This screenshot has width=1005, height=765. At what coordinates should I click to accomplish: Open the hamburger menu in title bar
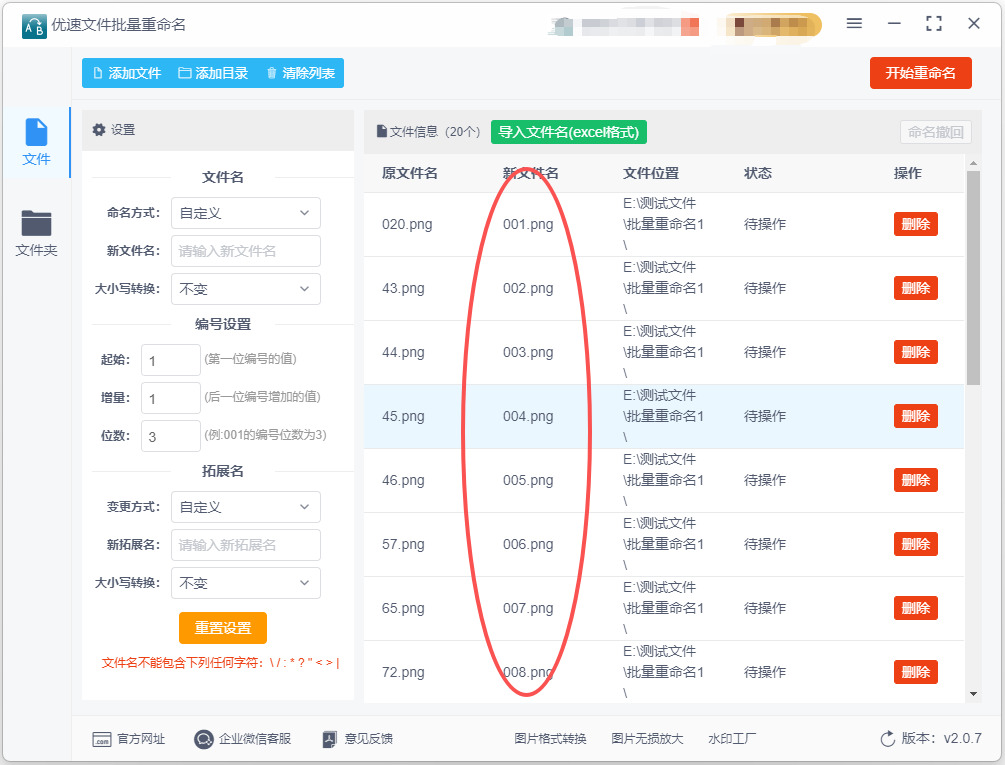click(854, 23)
